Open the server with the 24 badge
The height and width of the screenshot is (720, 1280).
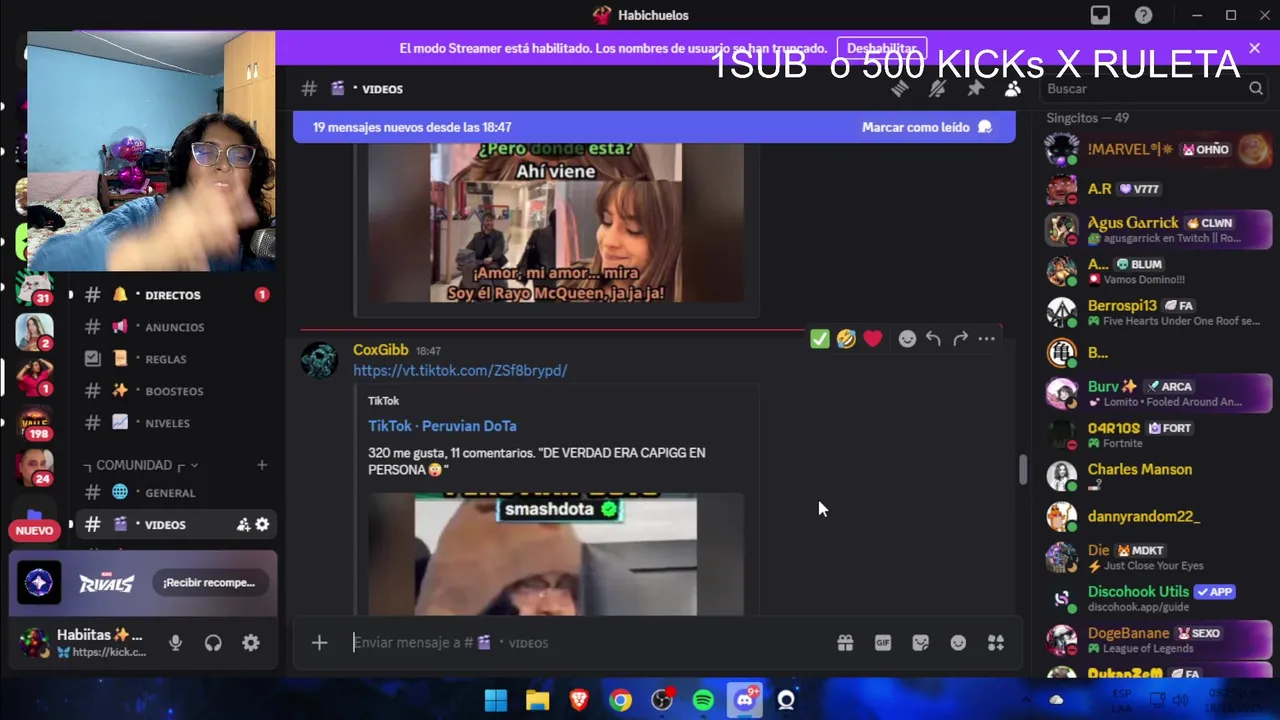click(x=35, y=467)
